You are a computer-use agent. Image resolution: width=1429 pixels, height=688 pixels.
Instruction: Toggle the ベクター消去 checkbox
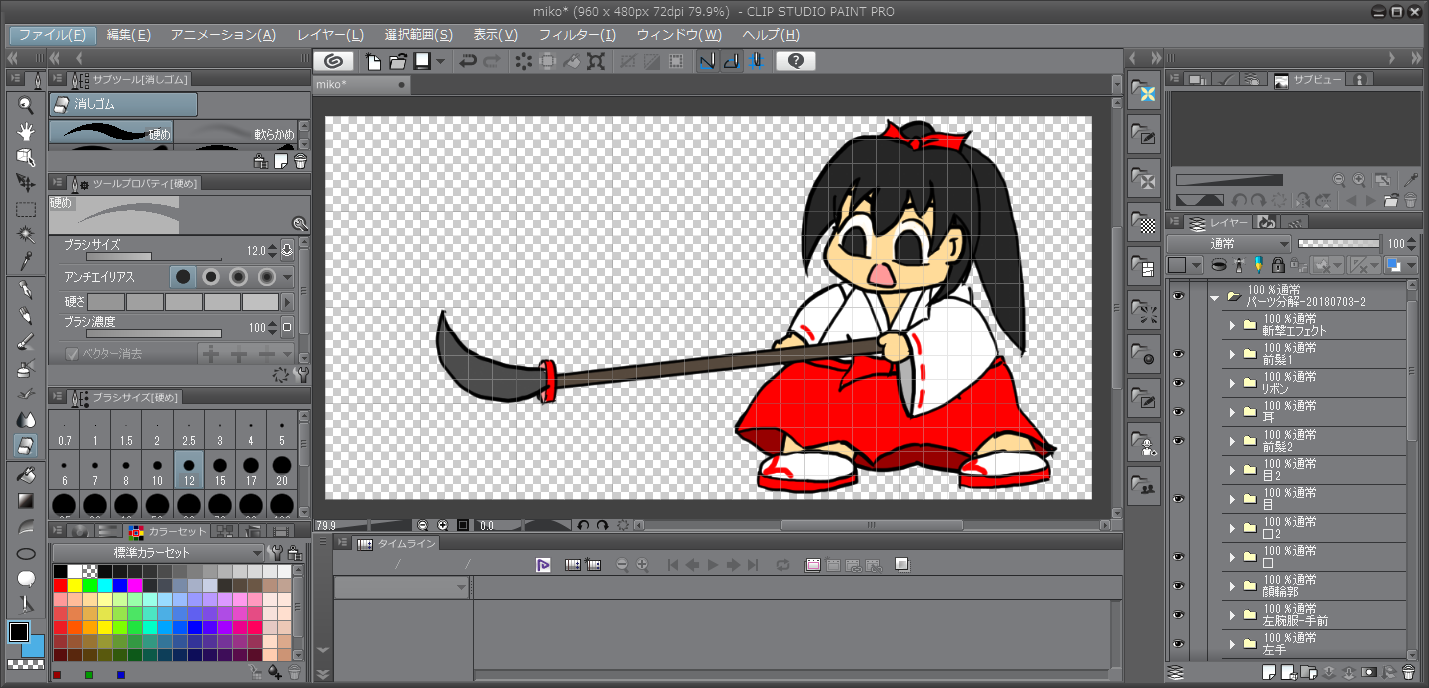(x=73, y=352)
